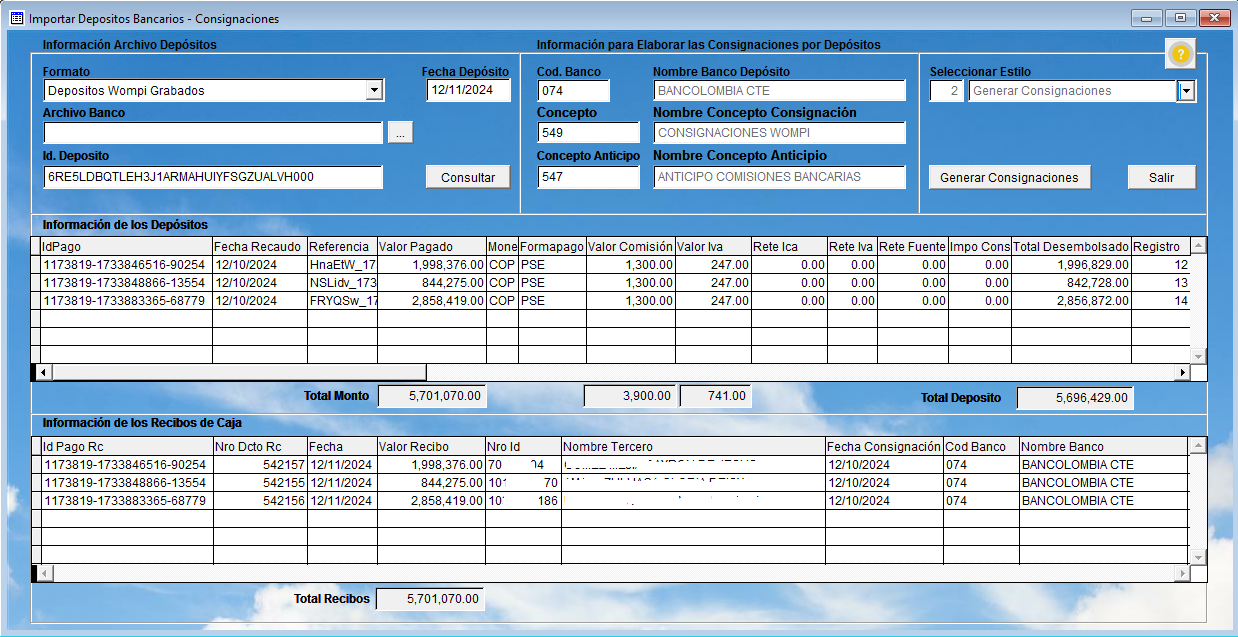Click the deposits grid horizontal scroll left arrow

pyautogui.click(x=42, y=372)
